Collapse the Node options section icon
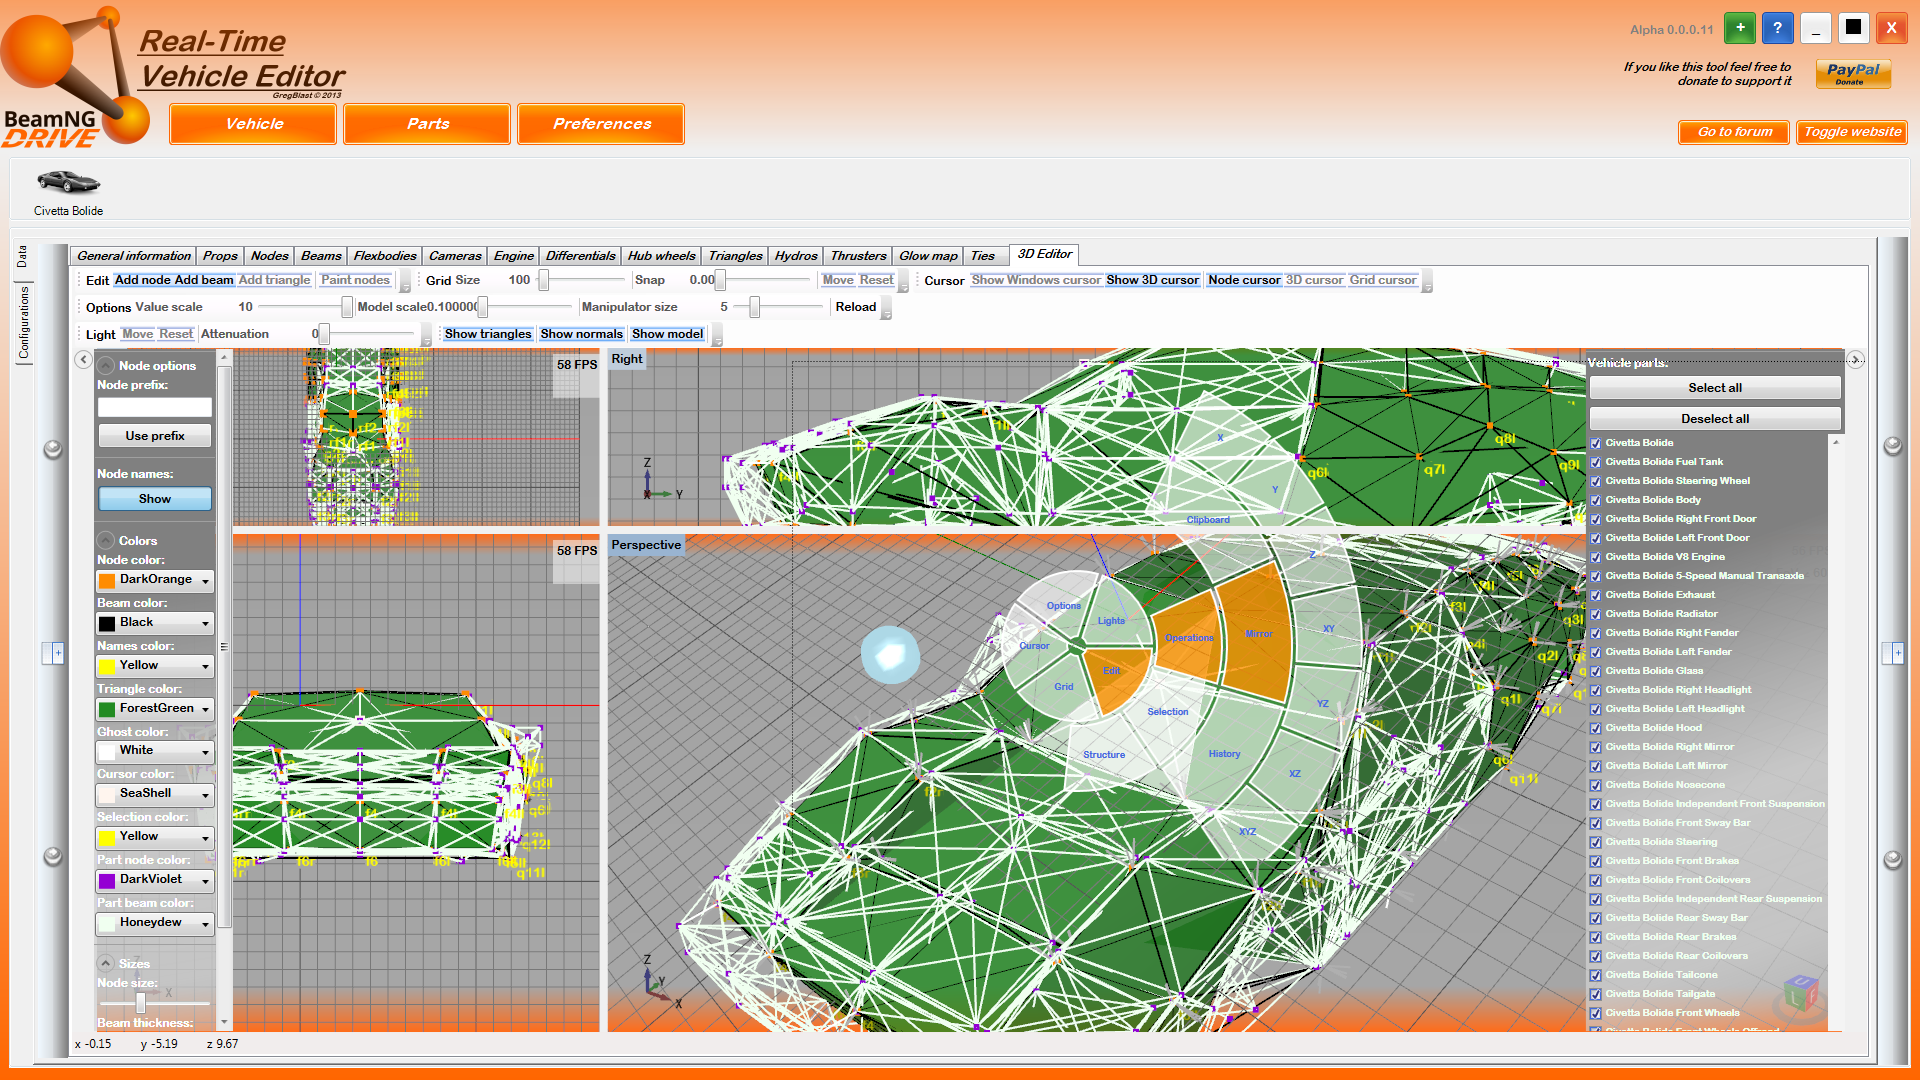The image size is (1920, 1080). [106, 366]
